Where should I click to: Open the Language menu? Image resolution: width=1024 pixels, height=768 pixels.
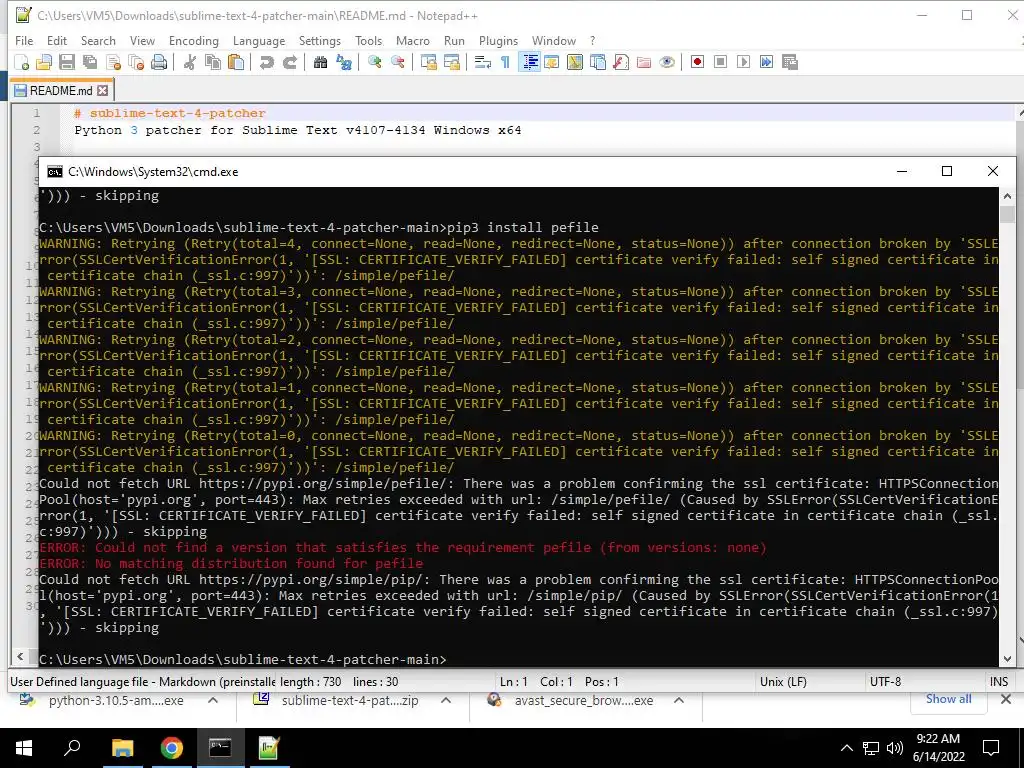tap(259, 40)
